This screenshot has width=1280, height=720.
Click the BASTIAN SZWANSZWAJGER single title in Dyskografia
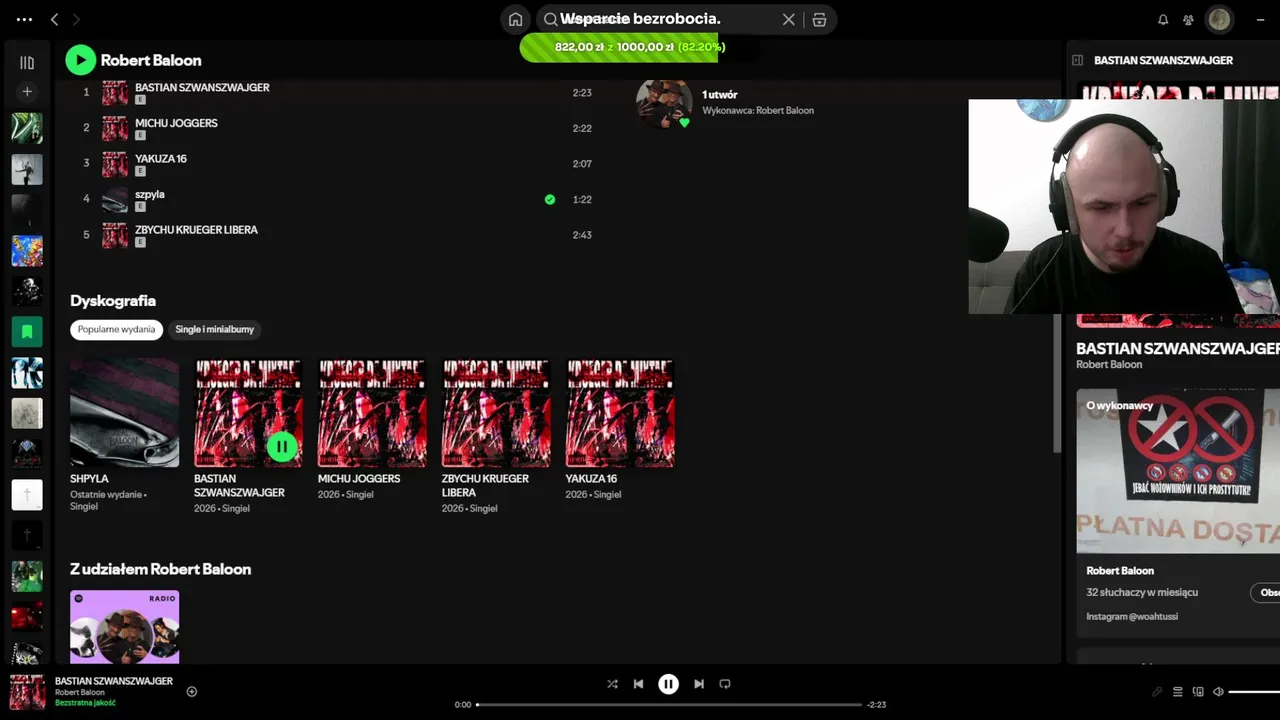239,486
